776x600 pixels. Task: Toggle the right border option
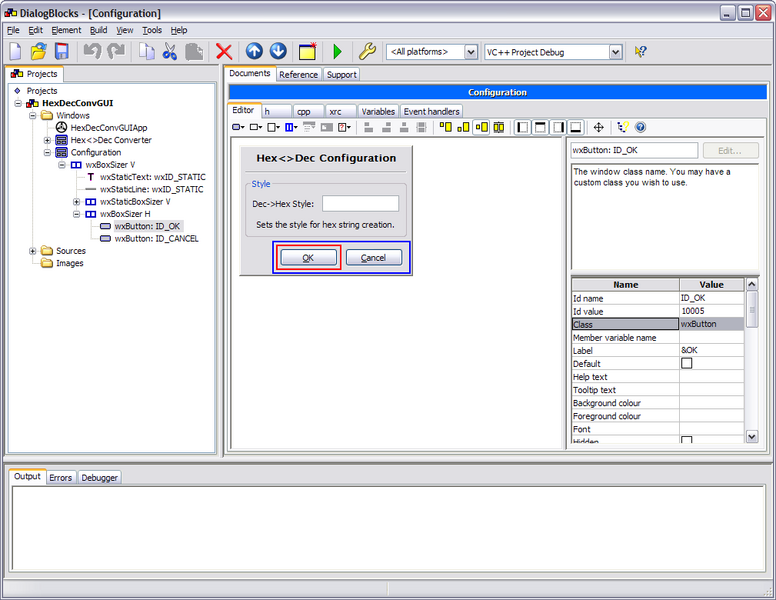558,127
